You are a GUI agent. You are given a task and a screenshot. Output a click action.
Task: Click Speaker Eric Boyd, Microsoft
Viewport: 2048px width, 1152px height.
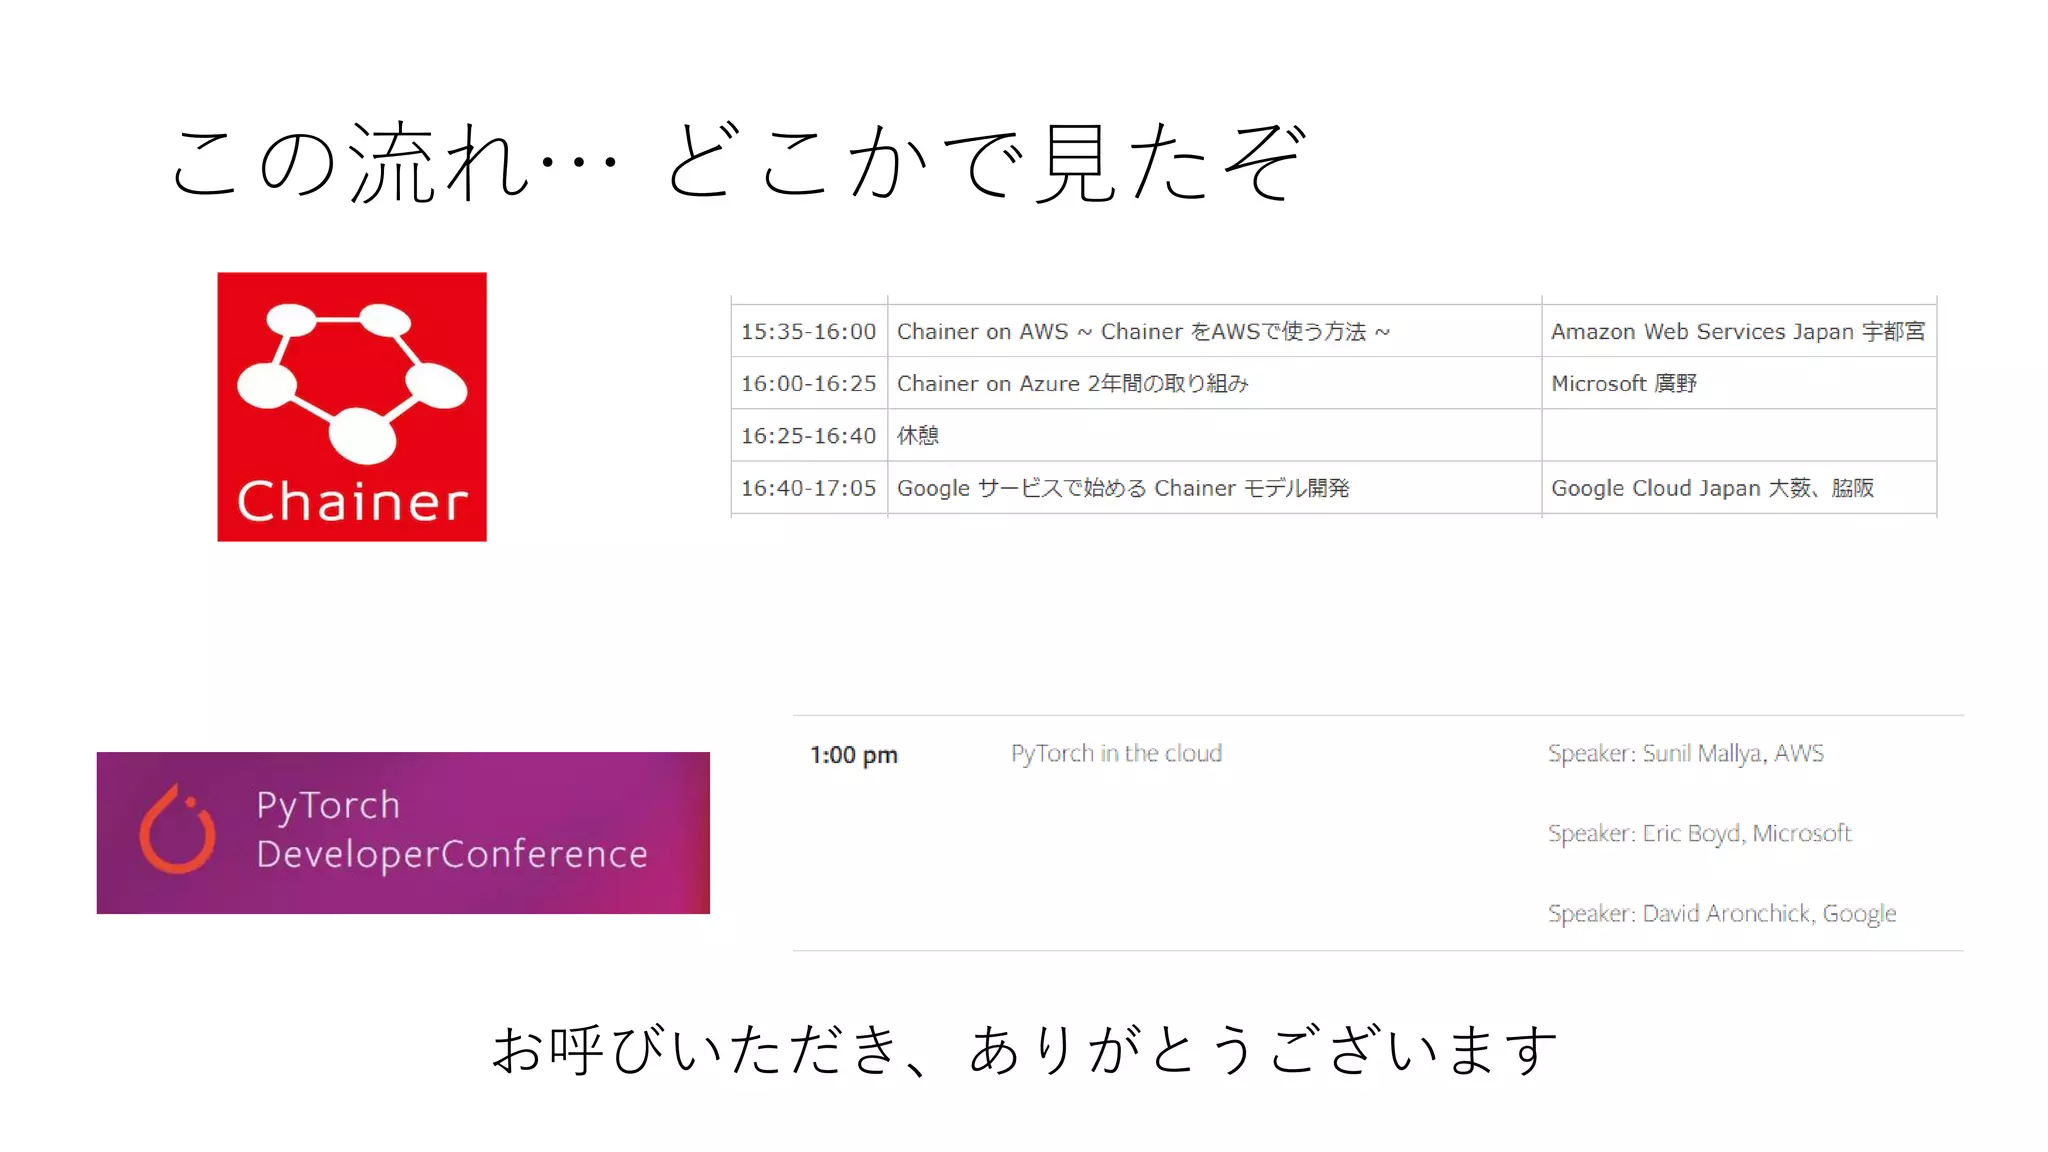pos(1699,833)
